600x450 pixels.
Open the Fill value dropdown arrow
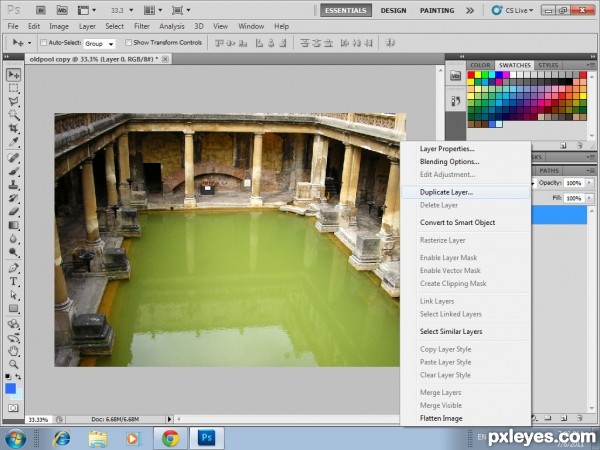pyautogui.click(x=589, y=198)
